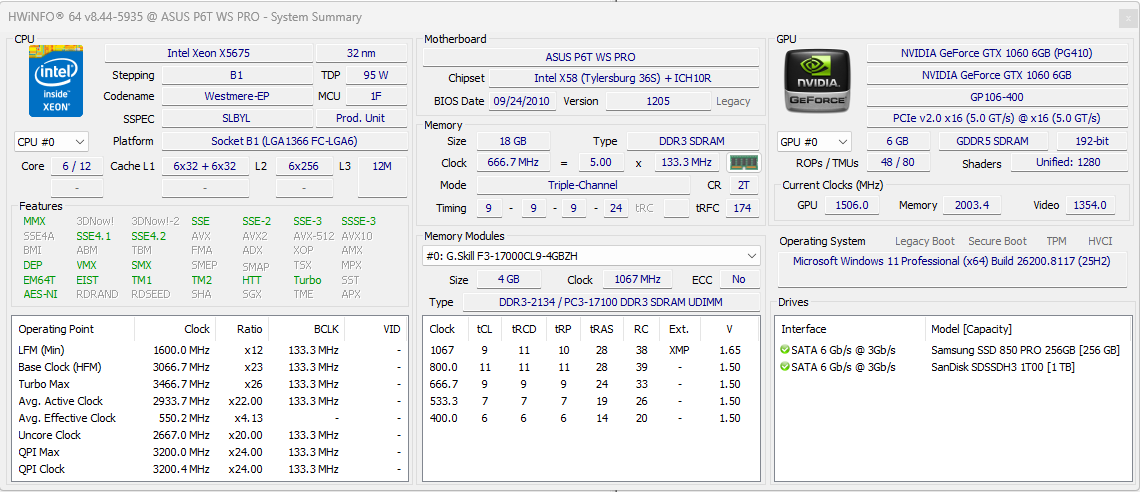Click the green memory module icon

tap(743, 163)
